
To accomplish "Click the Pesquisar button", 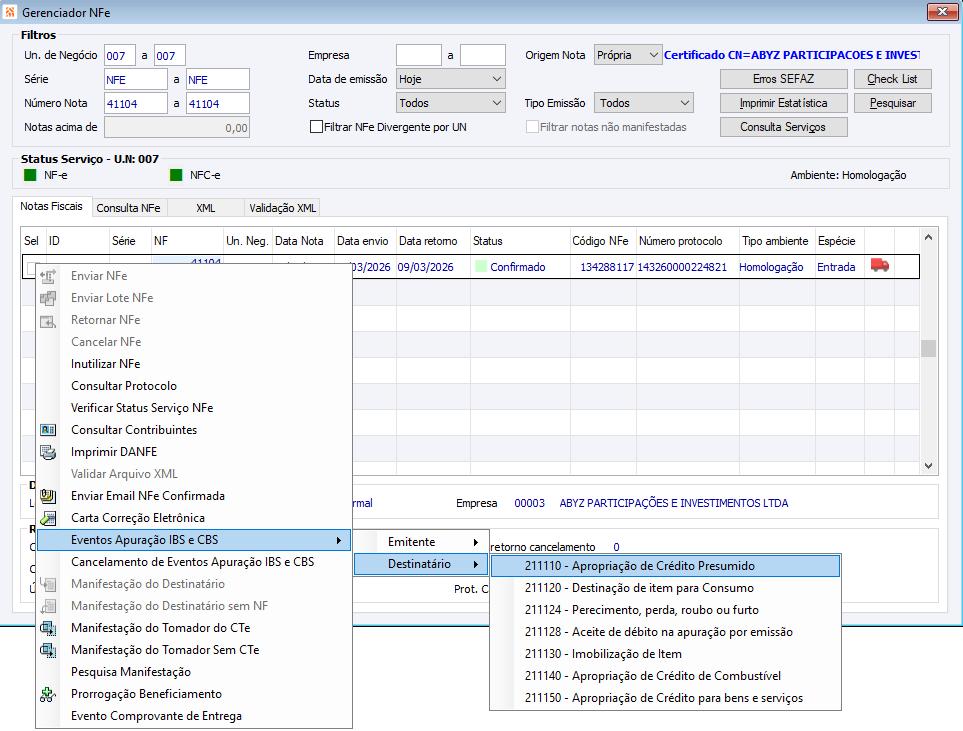I will click(x=899, y=103).
